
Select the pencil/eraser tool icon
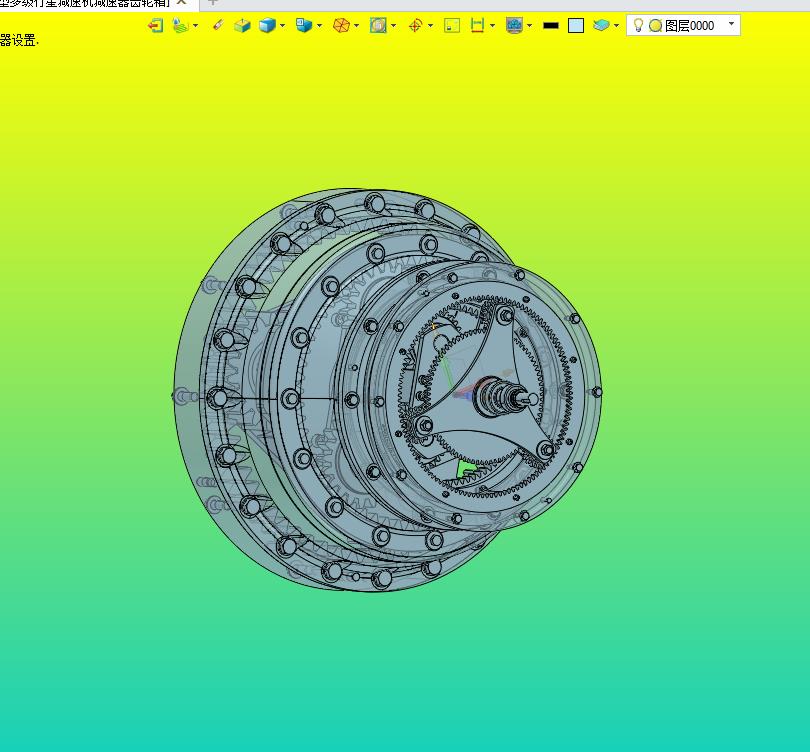218,25
